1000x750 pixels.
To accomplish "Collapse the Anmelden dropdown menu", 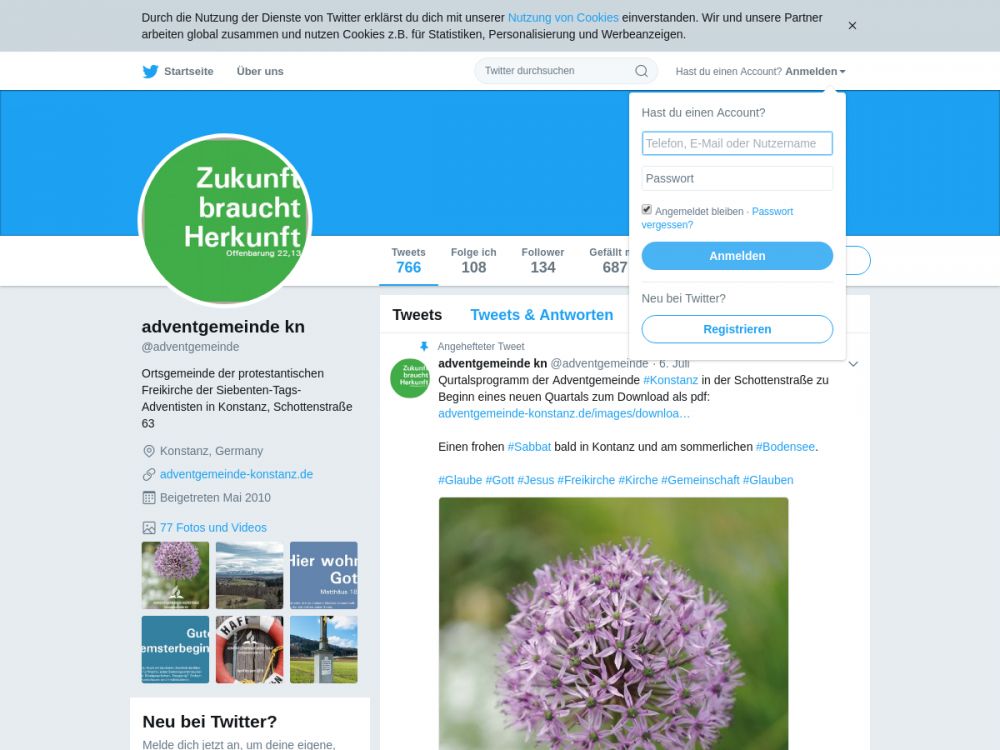I will [815, 71].
